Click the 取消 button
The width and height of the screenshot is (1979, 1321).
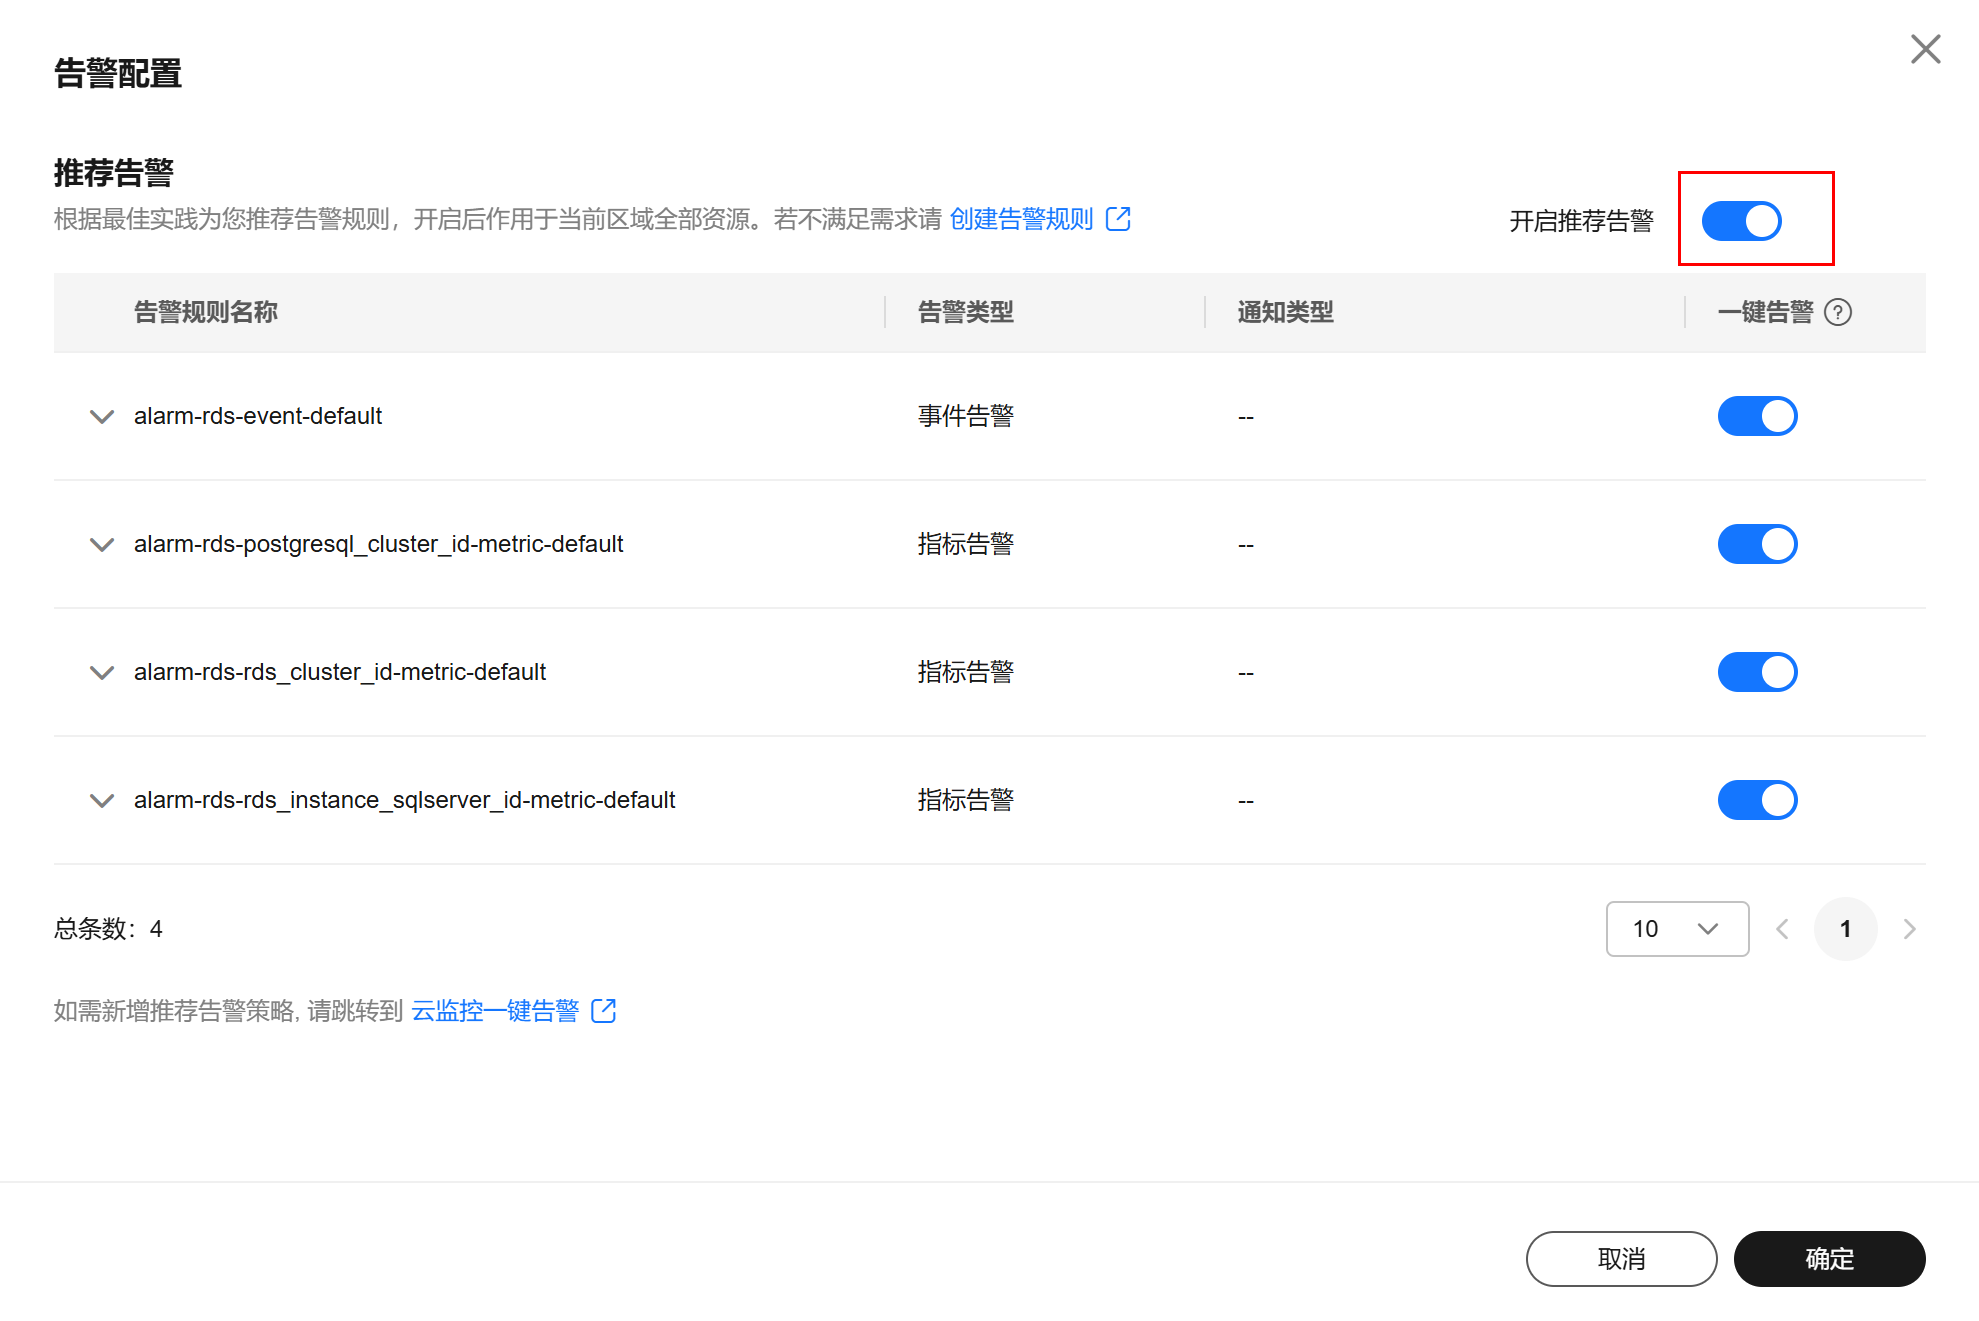click(x=1621, y=1258)
